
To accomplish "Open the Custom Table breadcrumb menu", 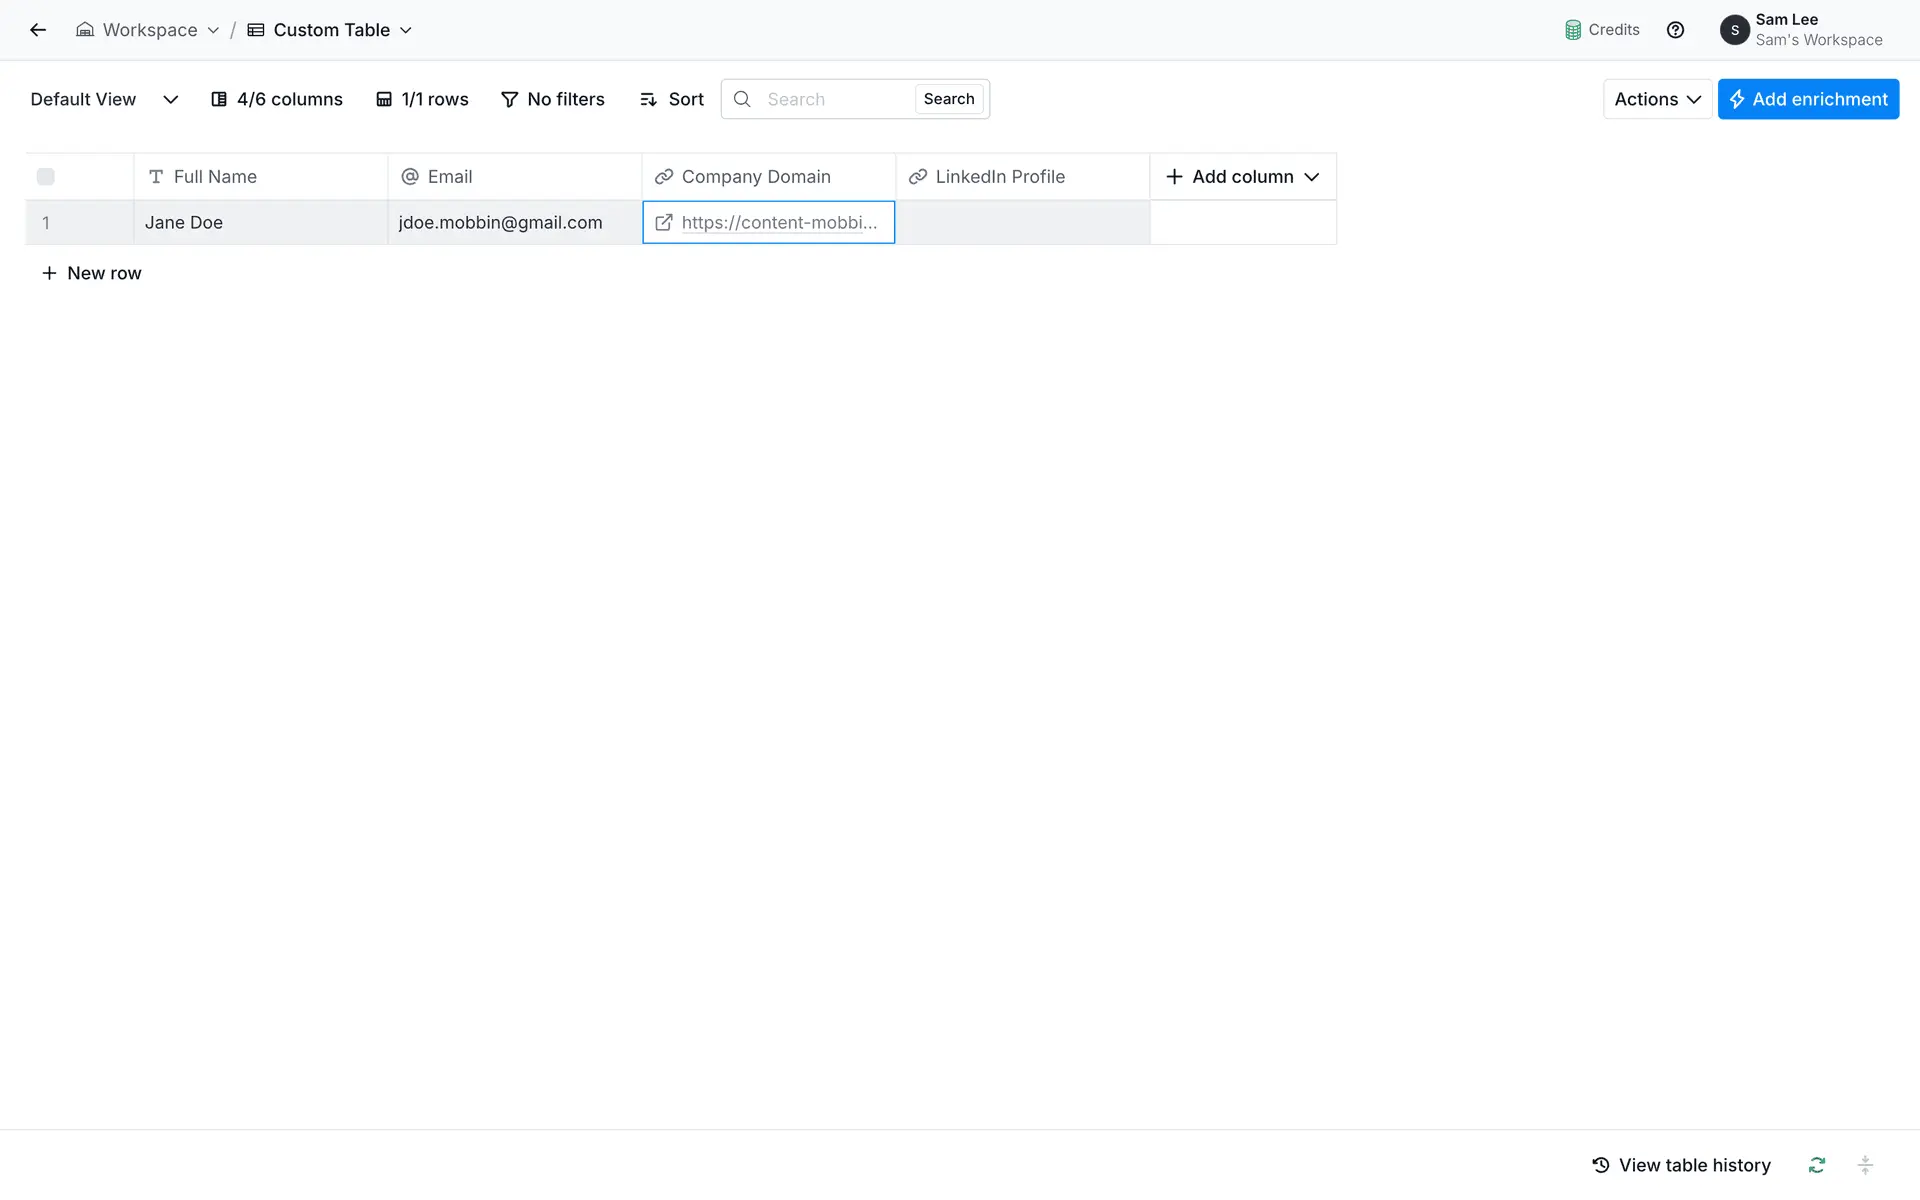I will [330, 30].
